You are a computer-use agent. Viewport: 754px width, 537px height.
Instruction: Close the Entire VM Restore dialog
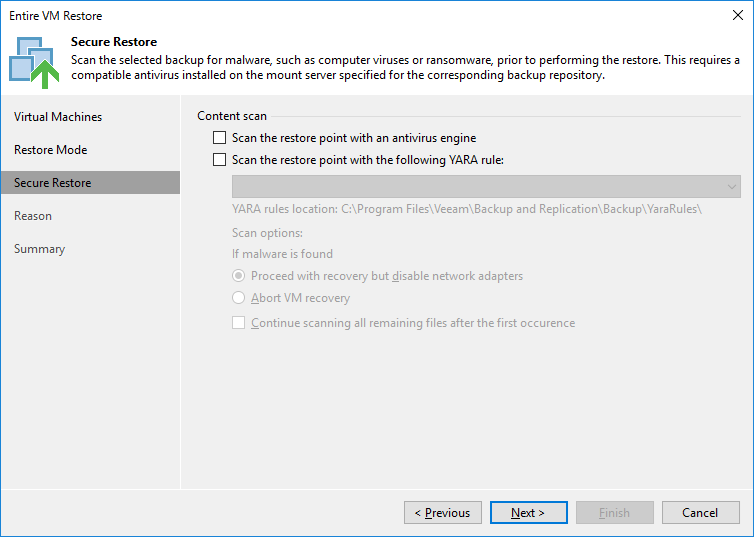(x=738, y=15)
